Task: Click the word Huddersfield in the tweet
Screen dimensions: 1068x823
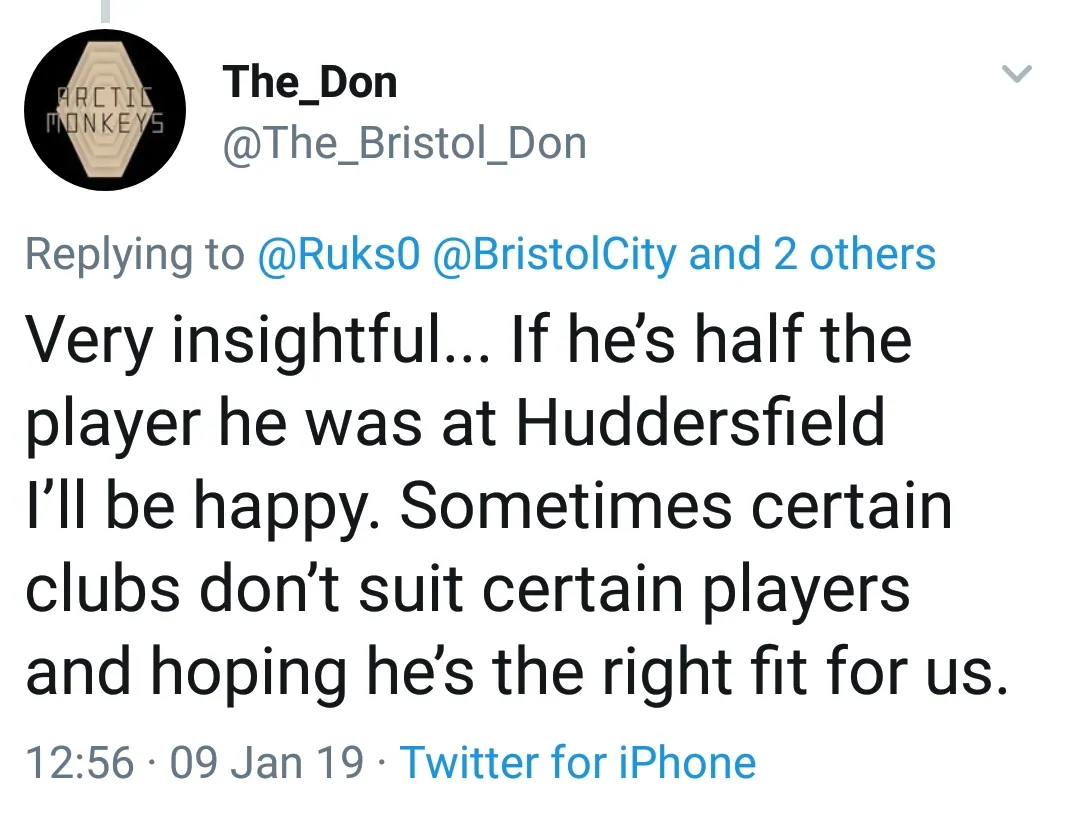Action: click(x=700, y=422)
